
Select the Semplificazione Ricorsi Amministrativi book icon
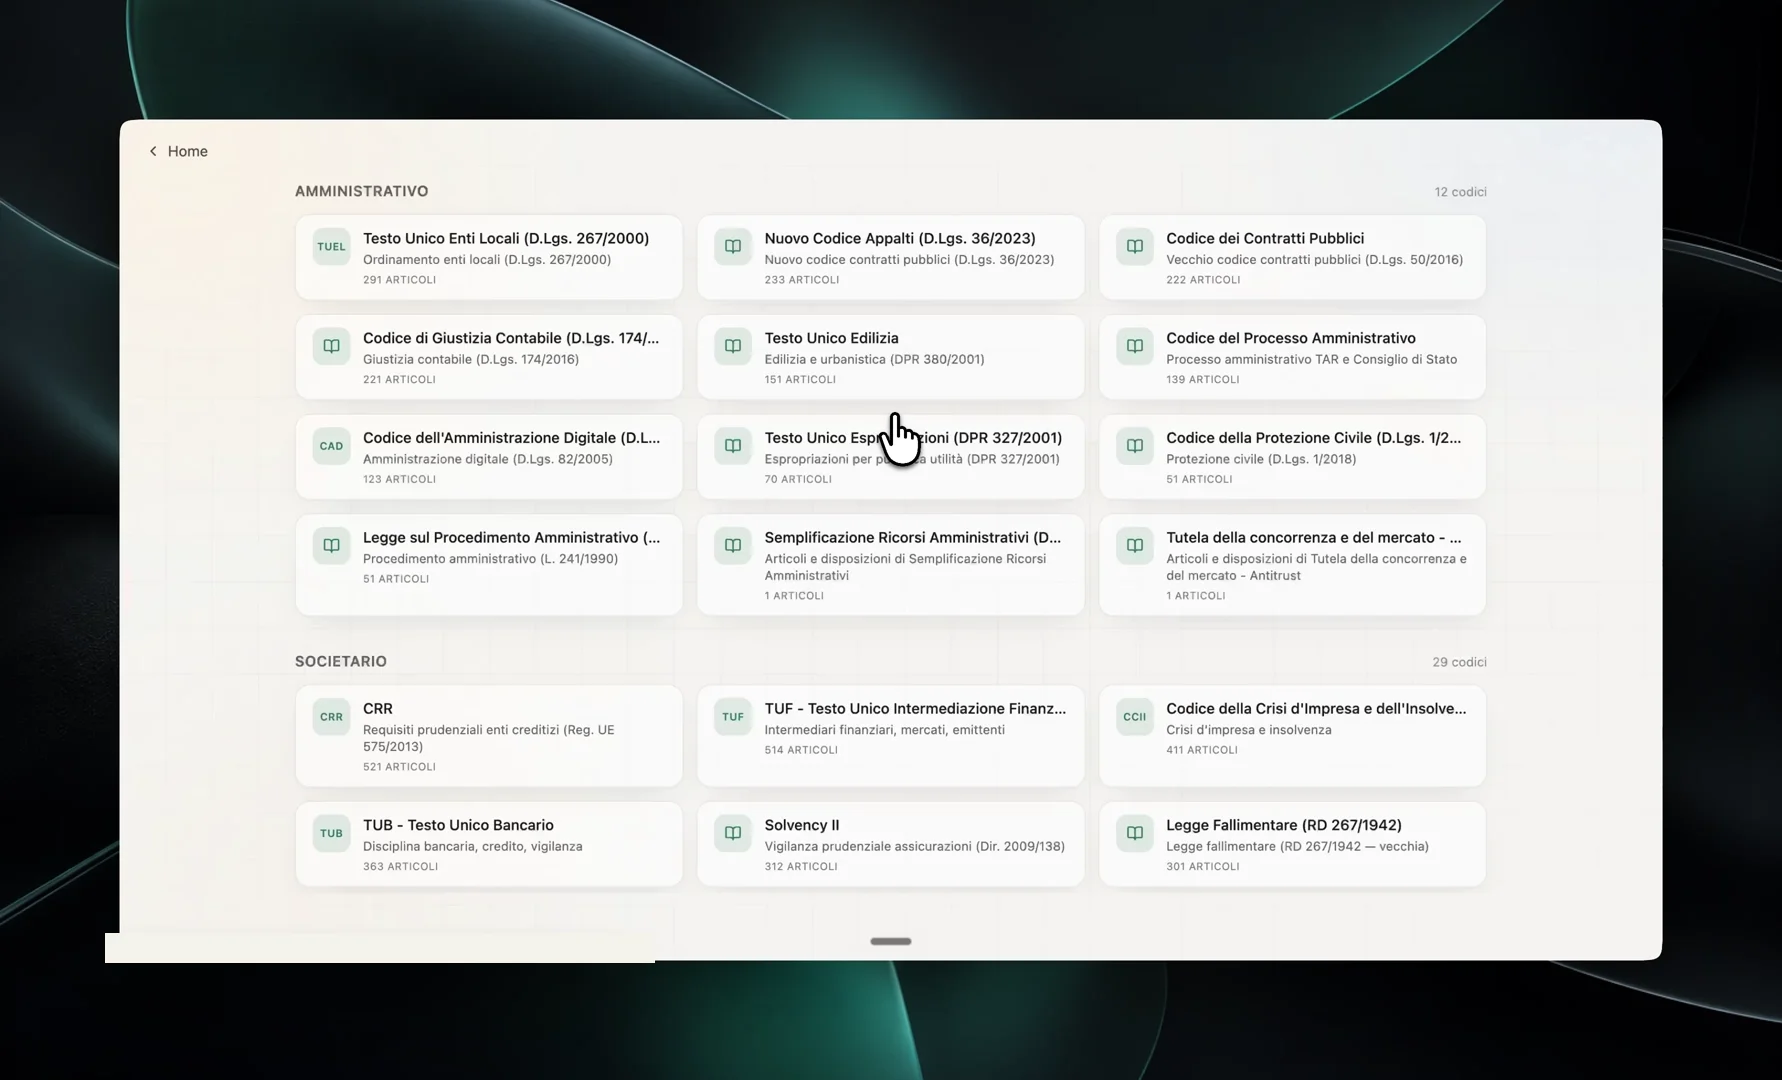point(733,546)
